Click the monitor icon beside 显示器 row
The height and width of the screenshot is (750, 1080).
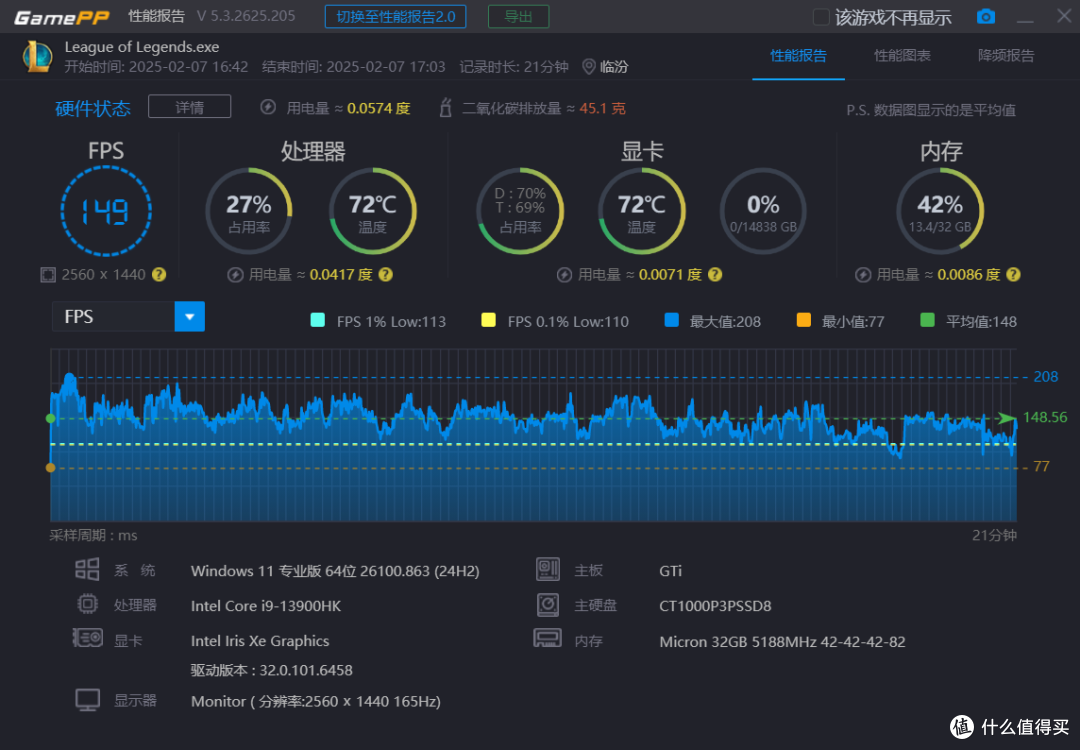click(x=87, y=700)
